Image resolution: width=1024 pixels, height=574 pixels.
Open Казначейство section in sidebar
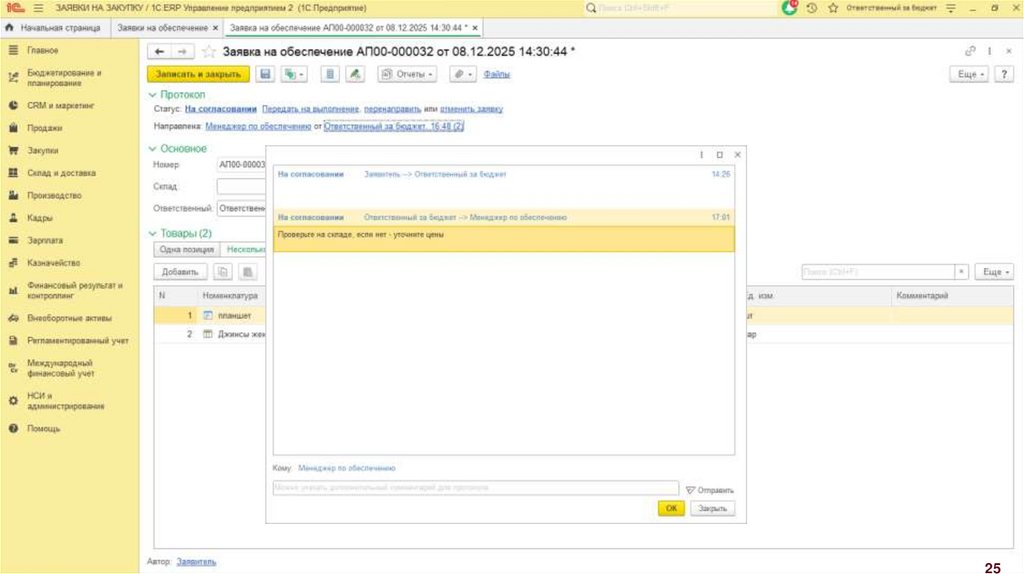[54, 263]
